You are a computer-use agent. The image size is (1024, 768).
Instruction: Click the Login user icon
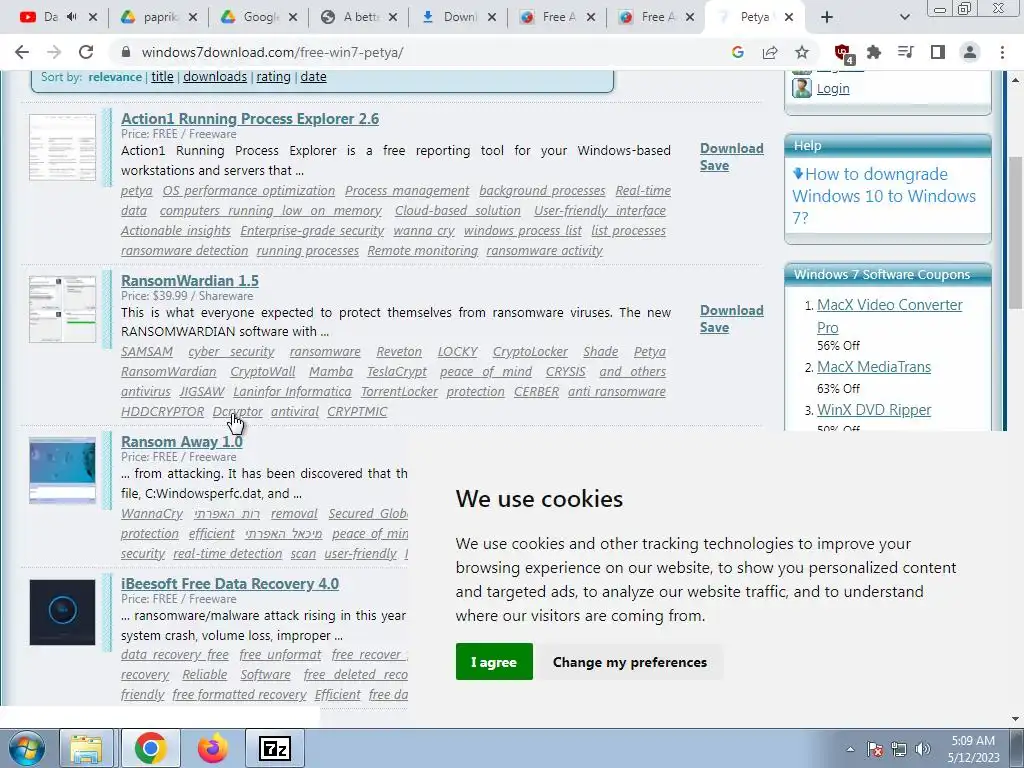802,88
